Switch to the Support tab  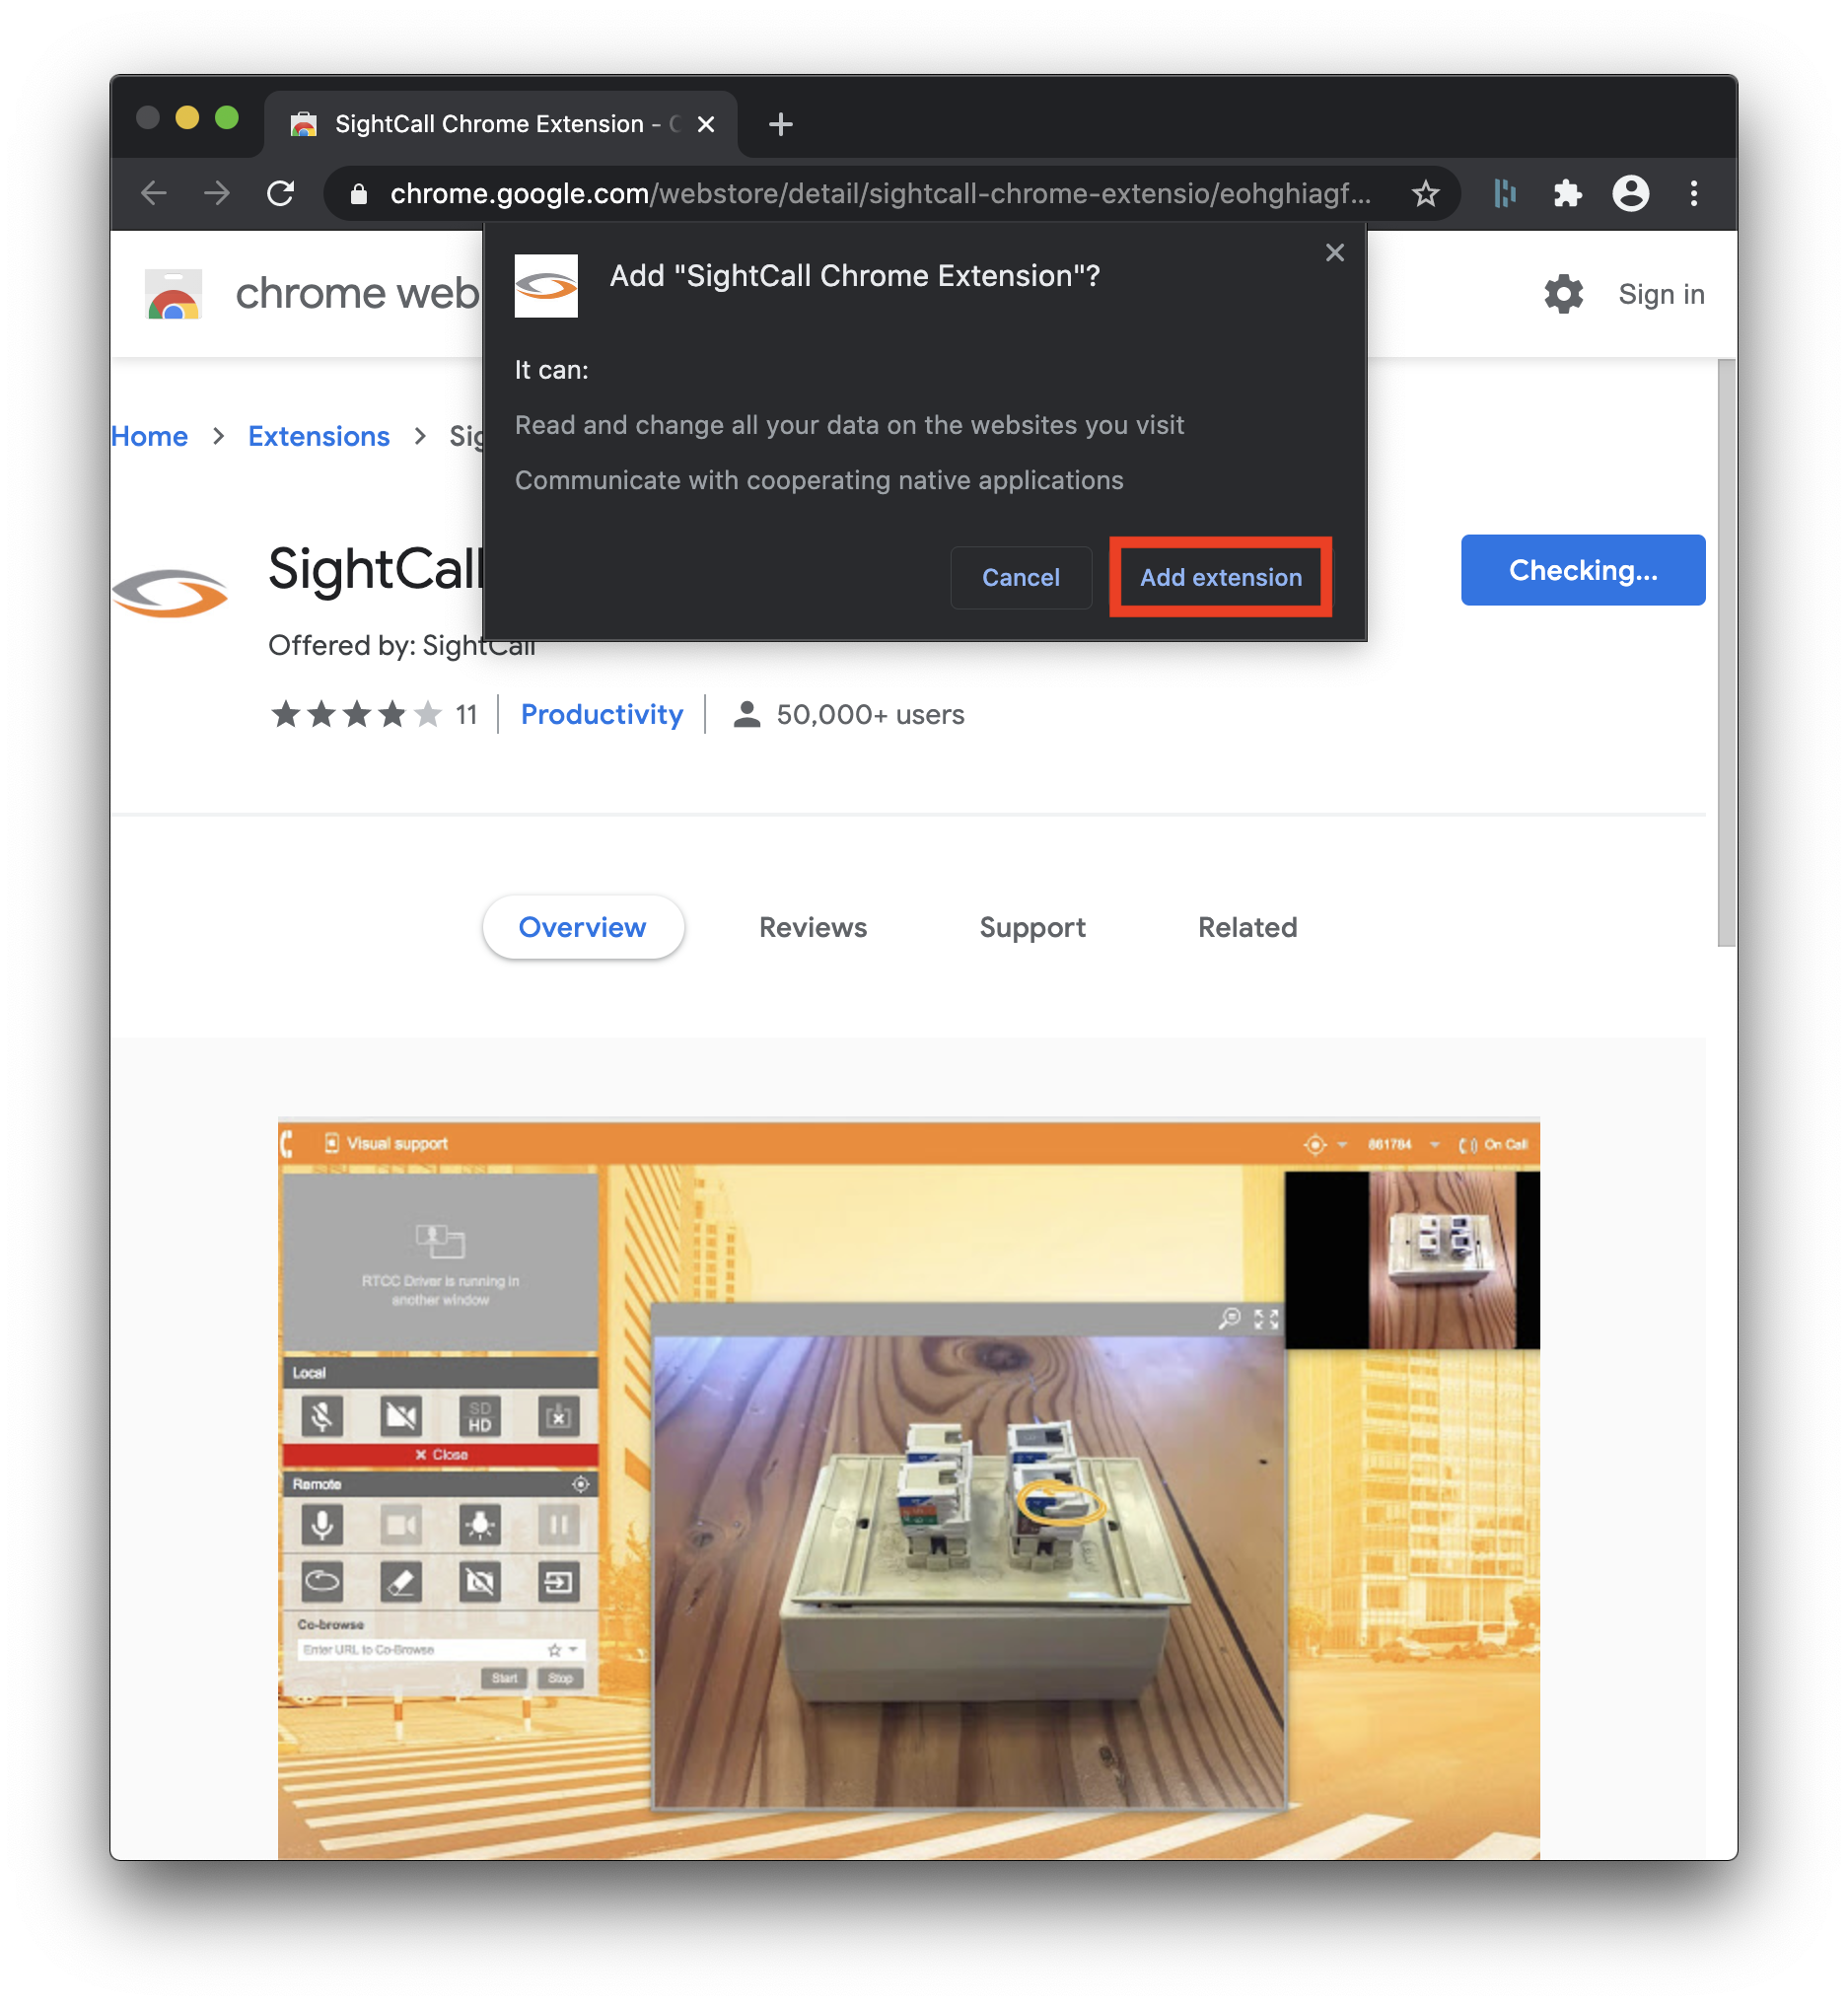pyautogui.click(x=1032, y=927)
